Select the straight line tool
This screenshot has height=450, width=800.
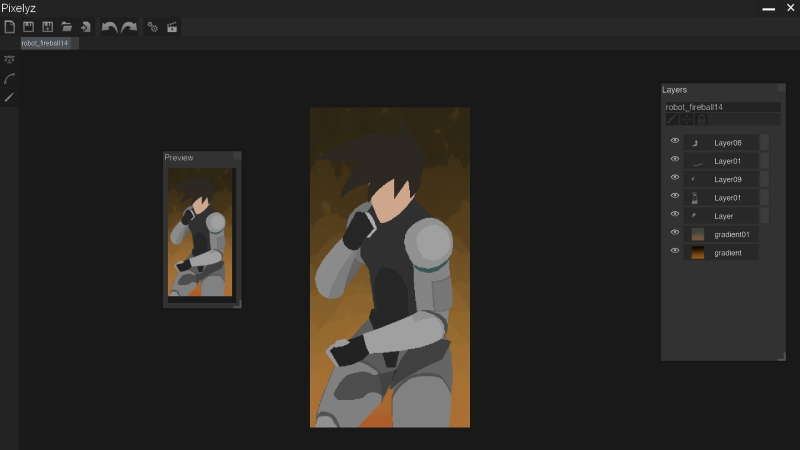(x=9, y=97)
